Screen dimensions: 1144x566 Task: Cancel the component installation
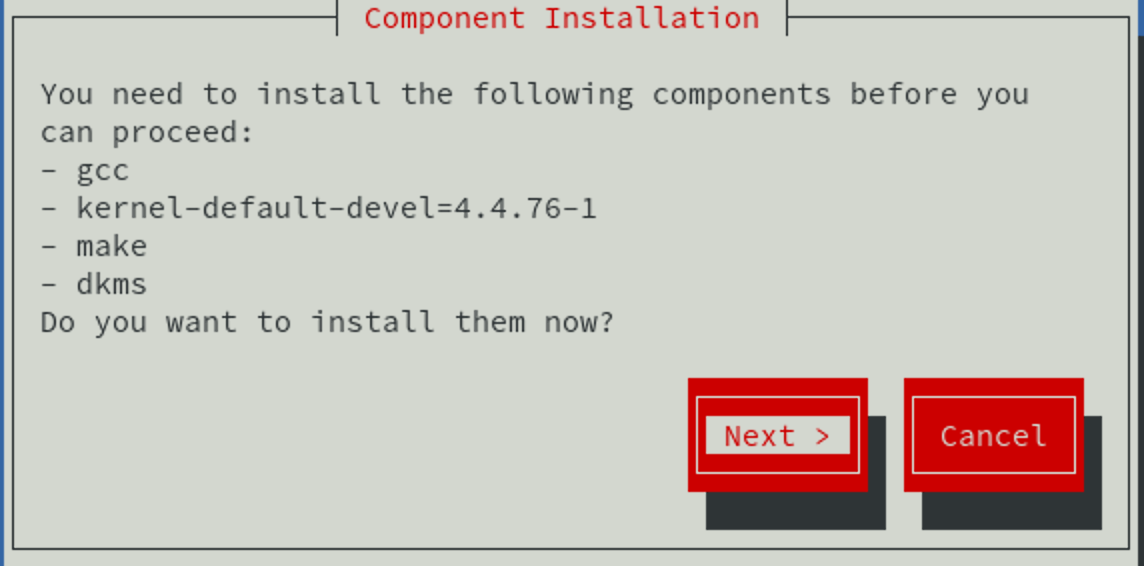994,435
